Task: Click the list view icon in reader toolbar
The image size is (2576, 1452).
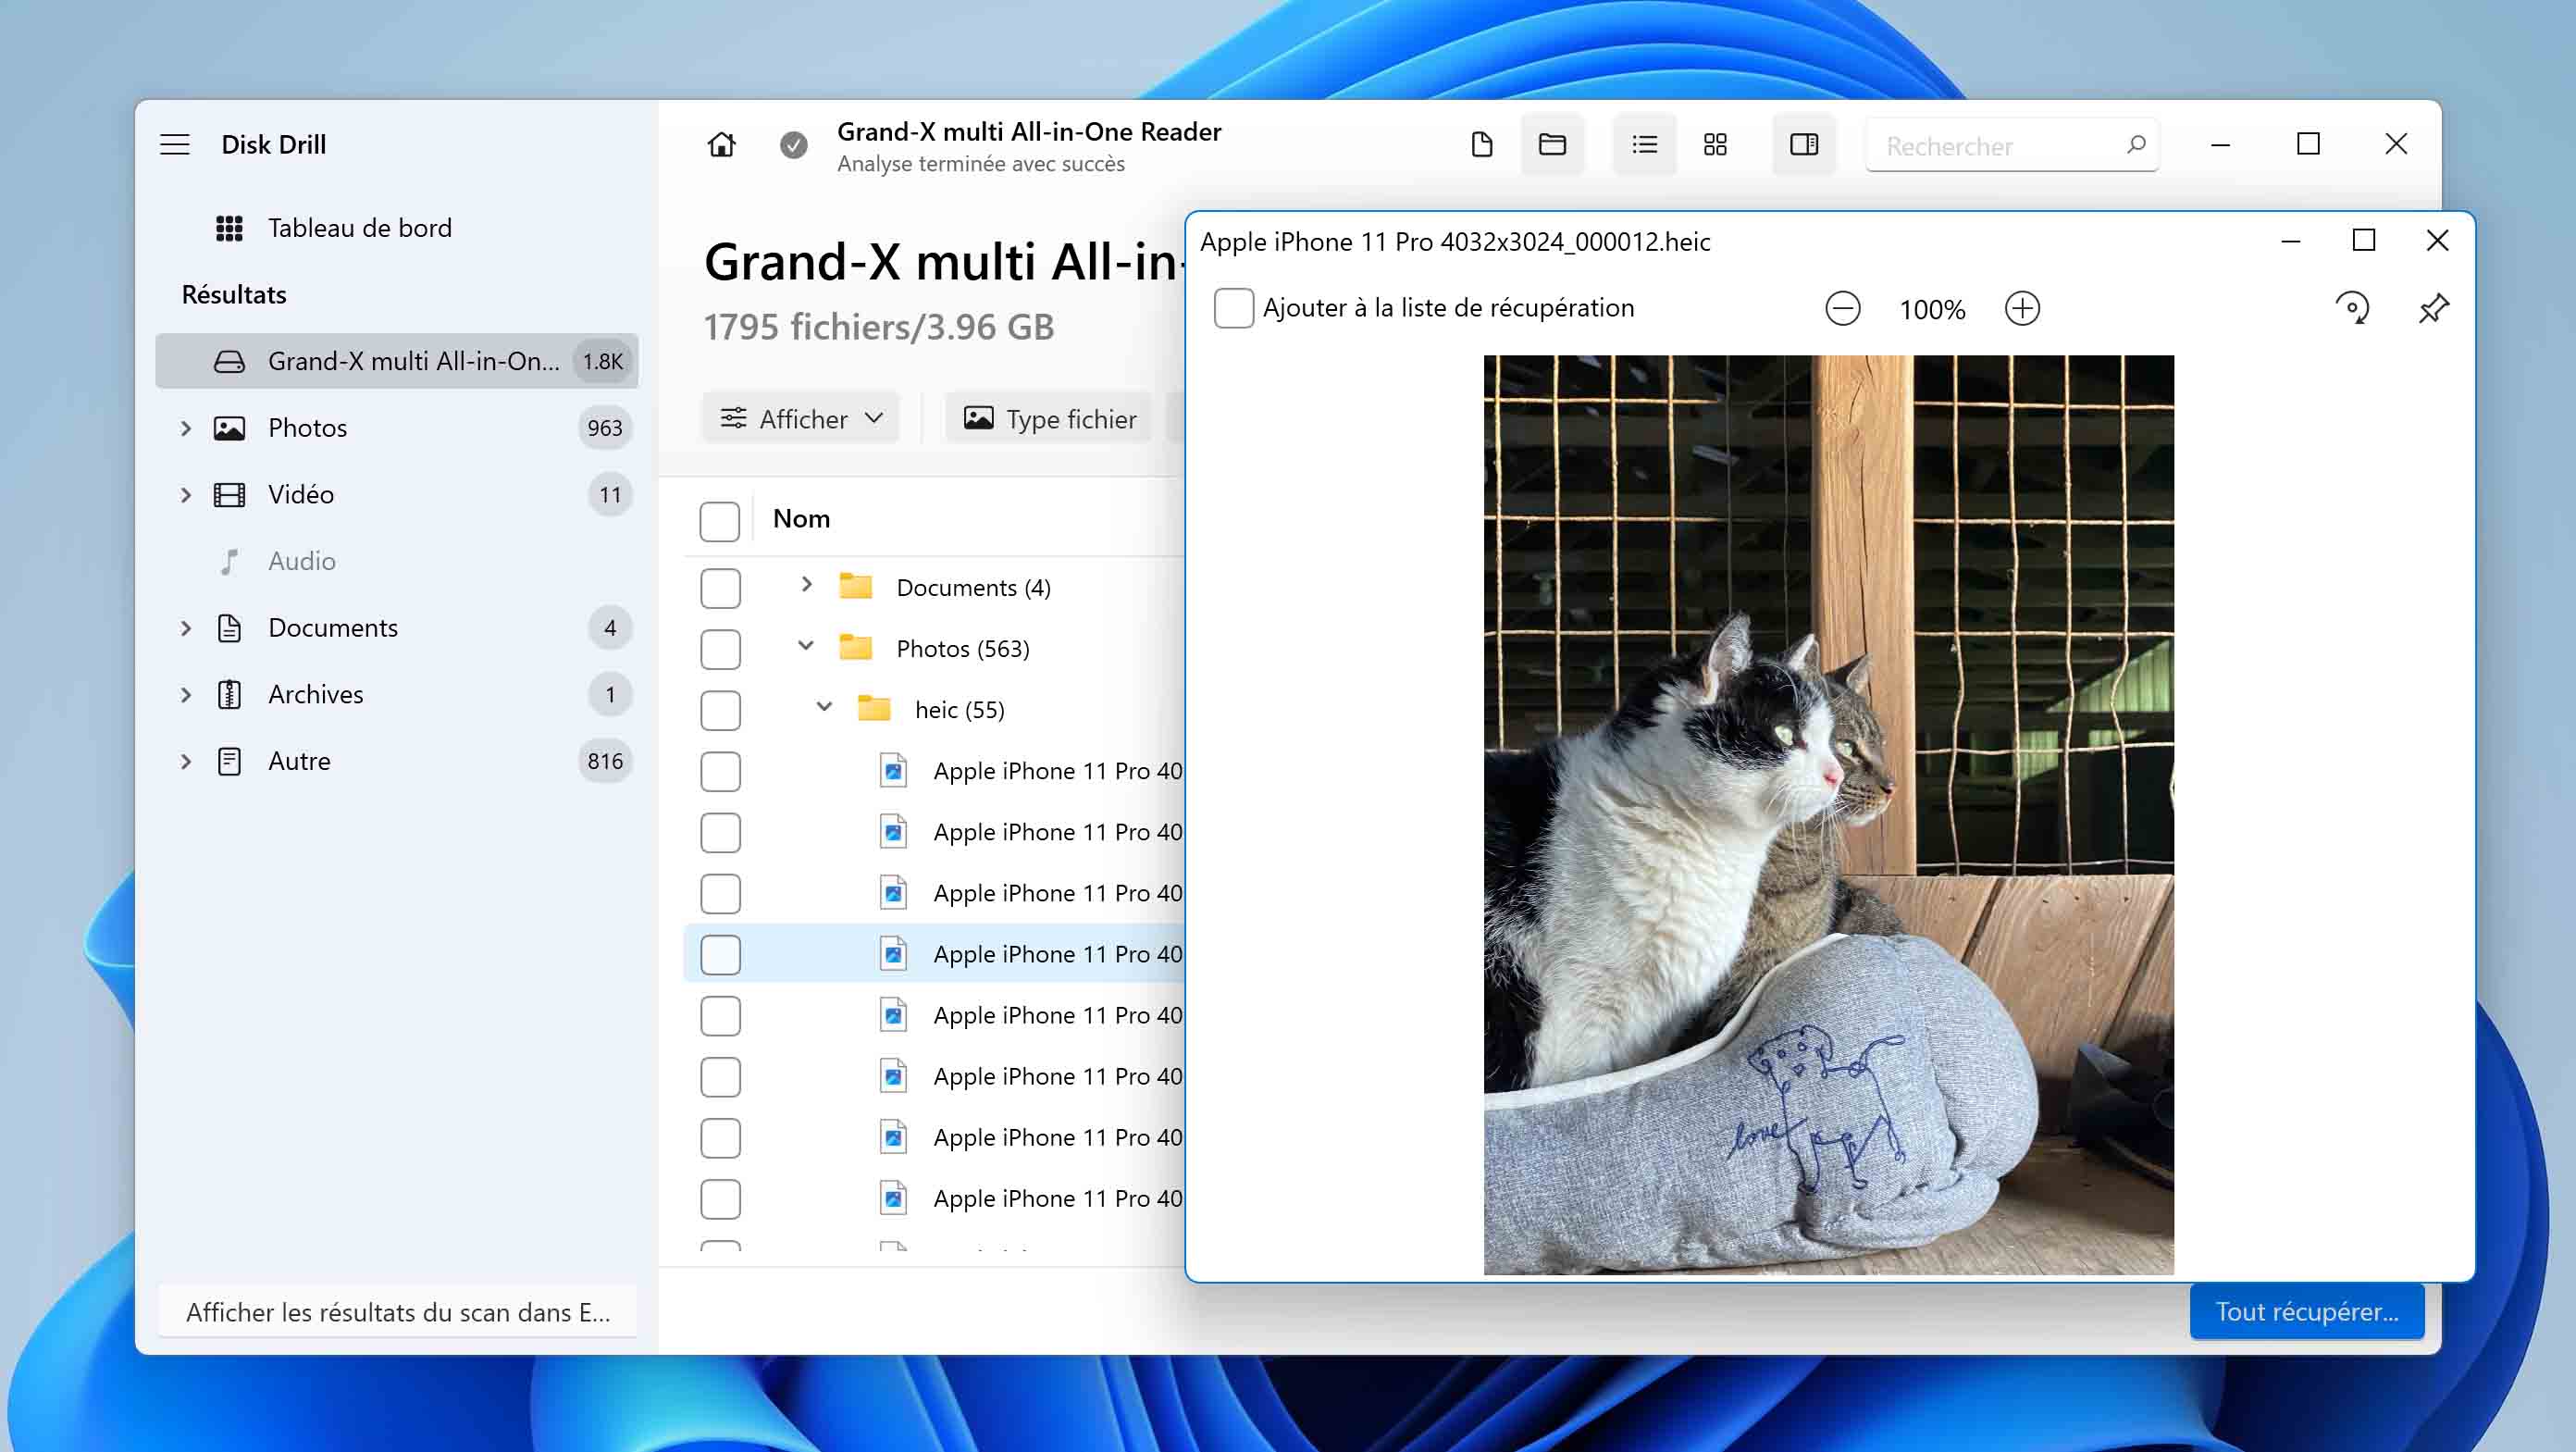Action: 1641,145
